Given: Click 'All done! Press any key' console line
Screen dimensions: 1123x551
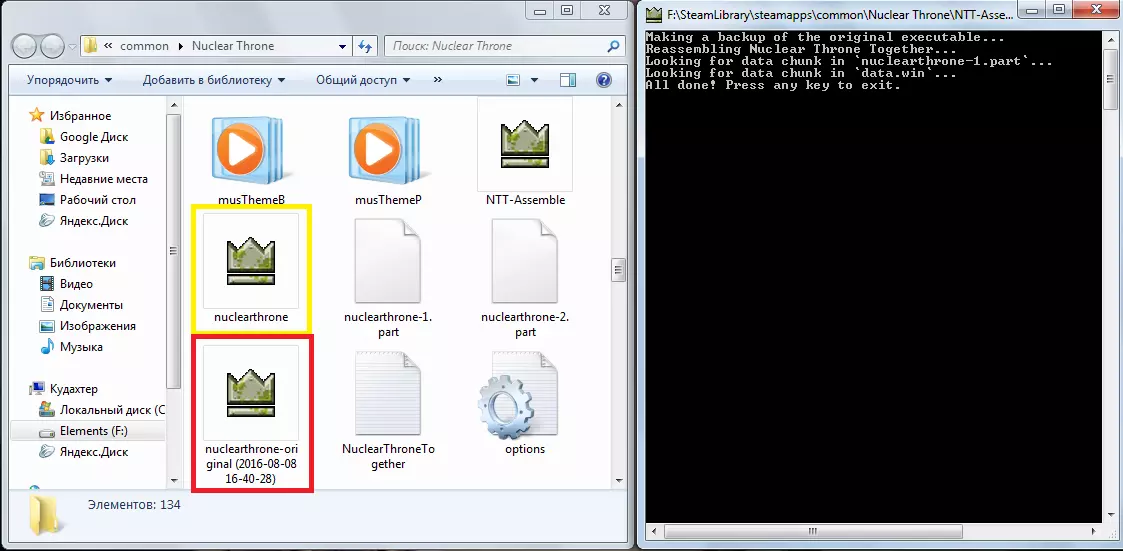Looking at the screenshot, I should (x=773, y=85).
